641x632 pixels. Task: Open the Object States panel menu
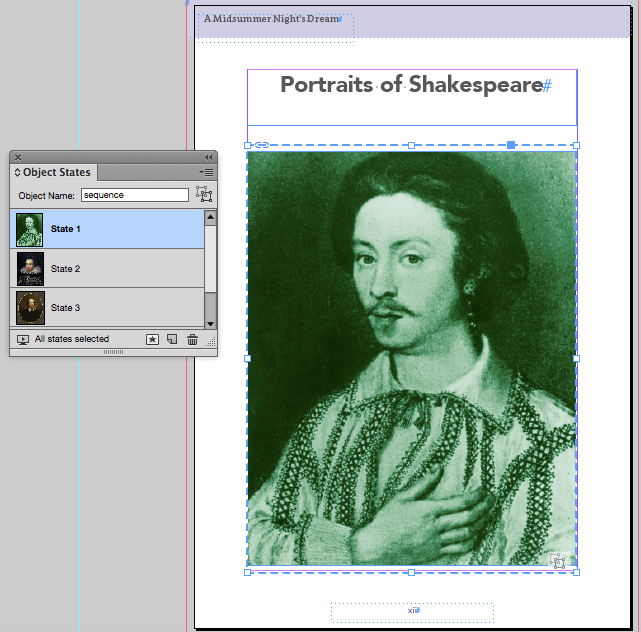click(206, 172)
